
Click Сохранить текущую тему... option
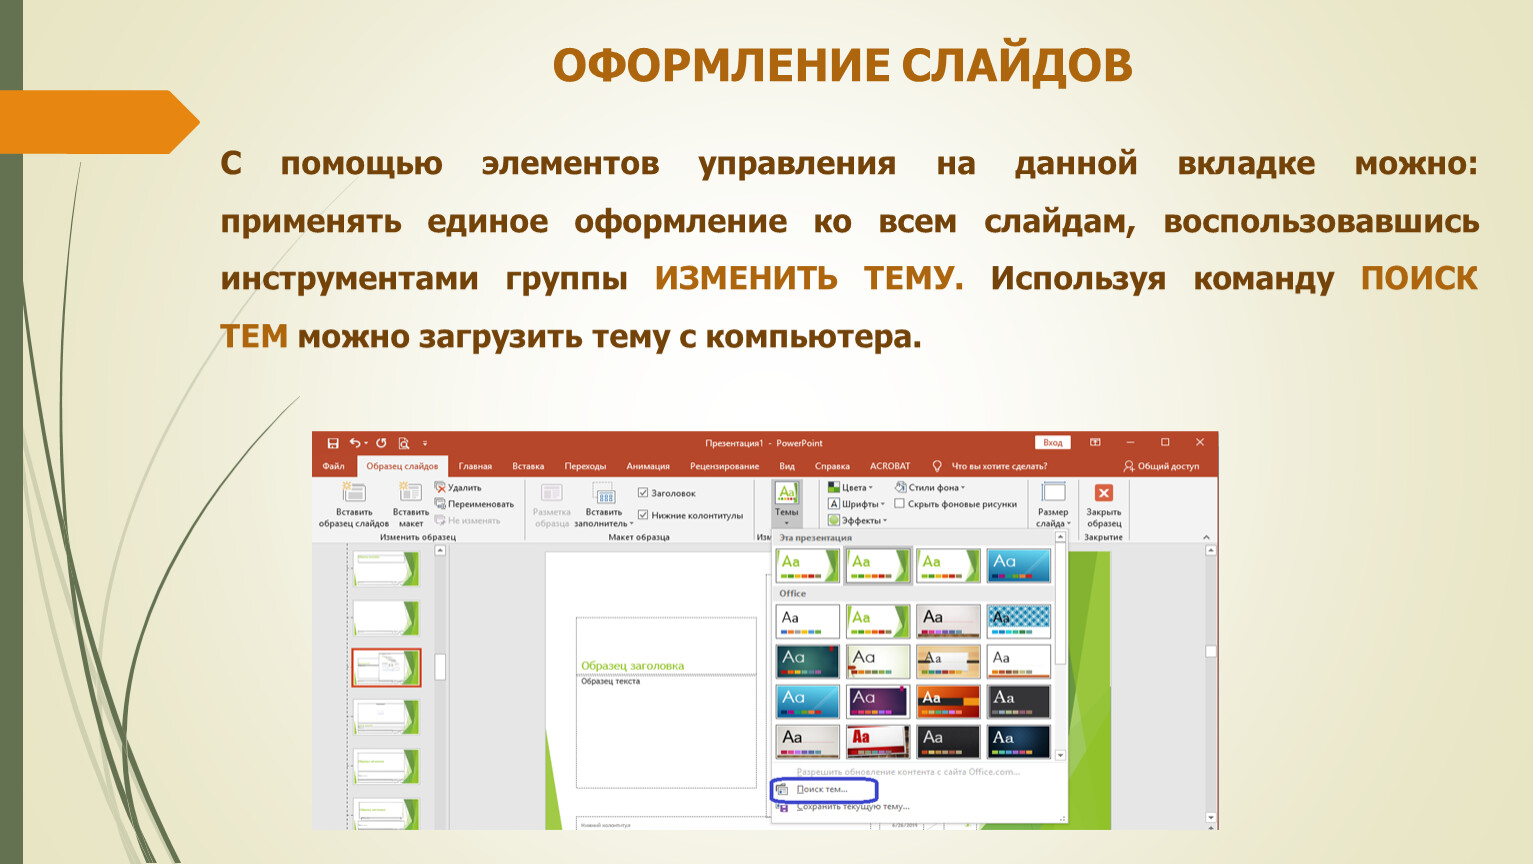pyautogui.click(x=852, y=806)
